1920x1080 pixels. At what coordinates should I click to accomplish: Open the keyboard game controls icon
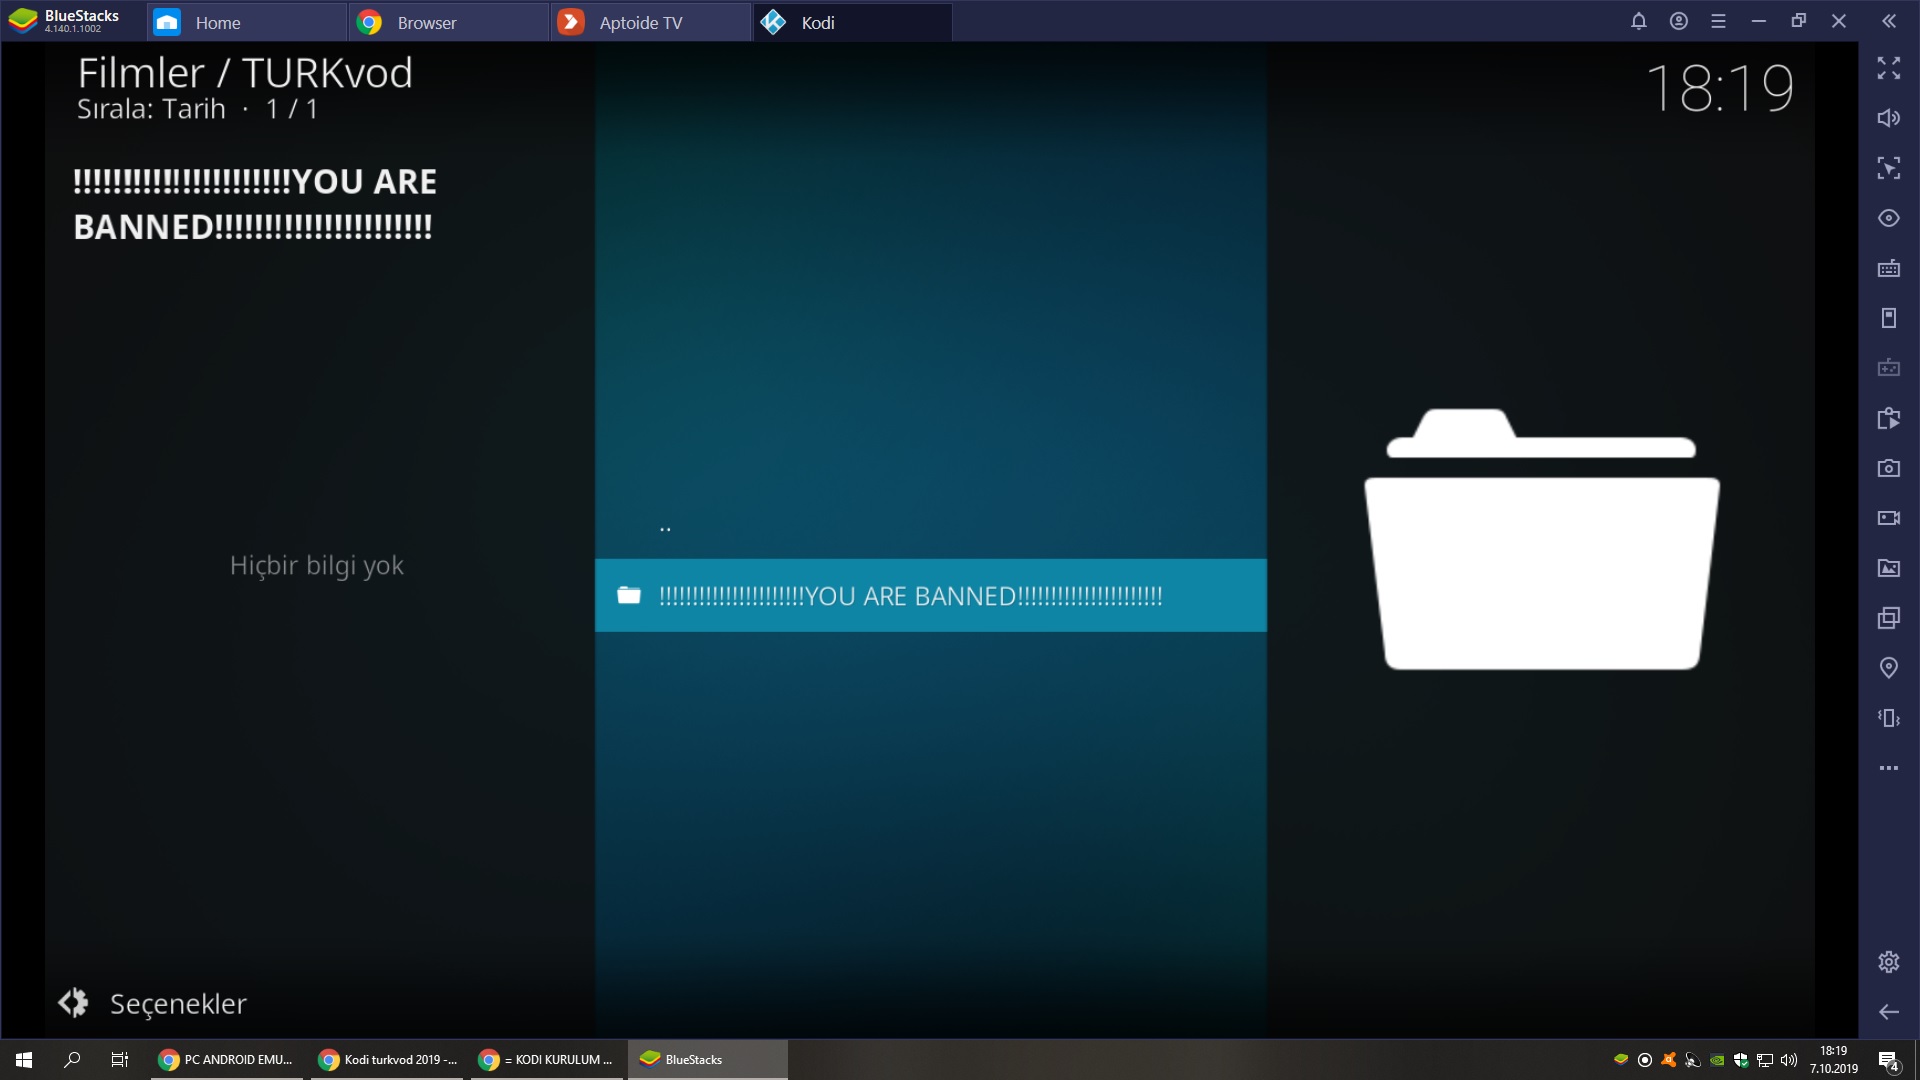pyautogui.click(x=1889, y=268)
